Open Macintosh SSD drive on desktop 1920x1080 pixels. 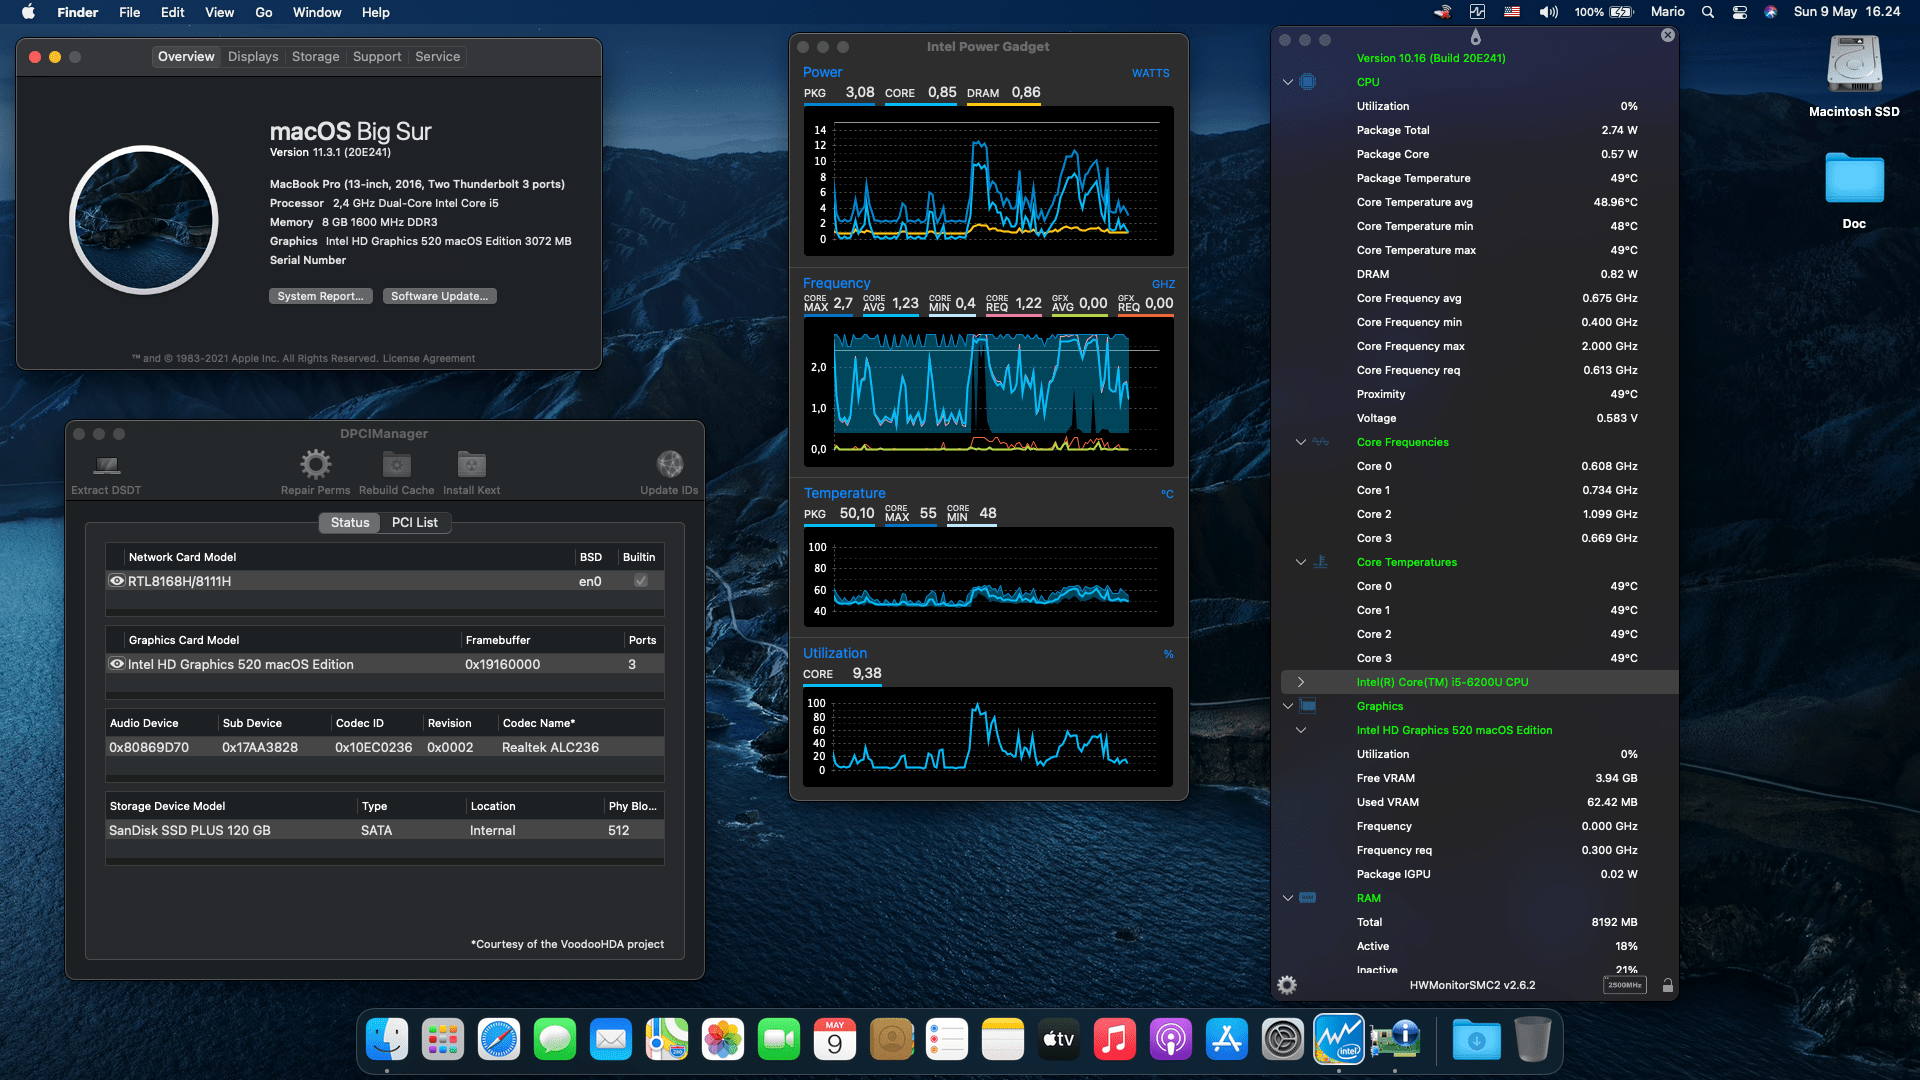[1854, 66]
